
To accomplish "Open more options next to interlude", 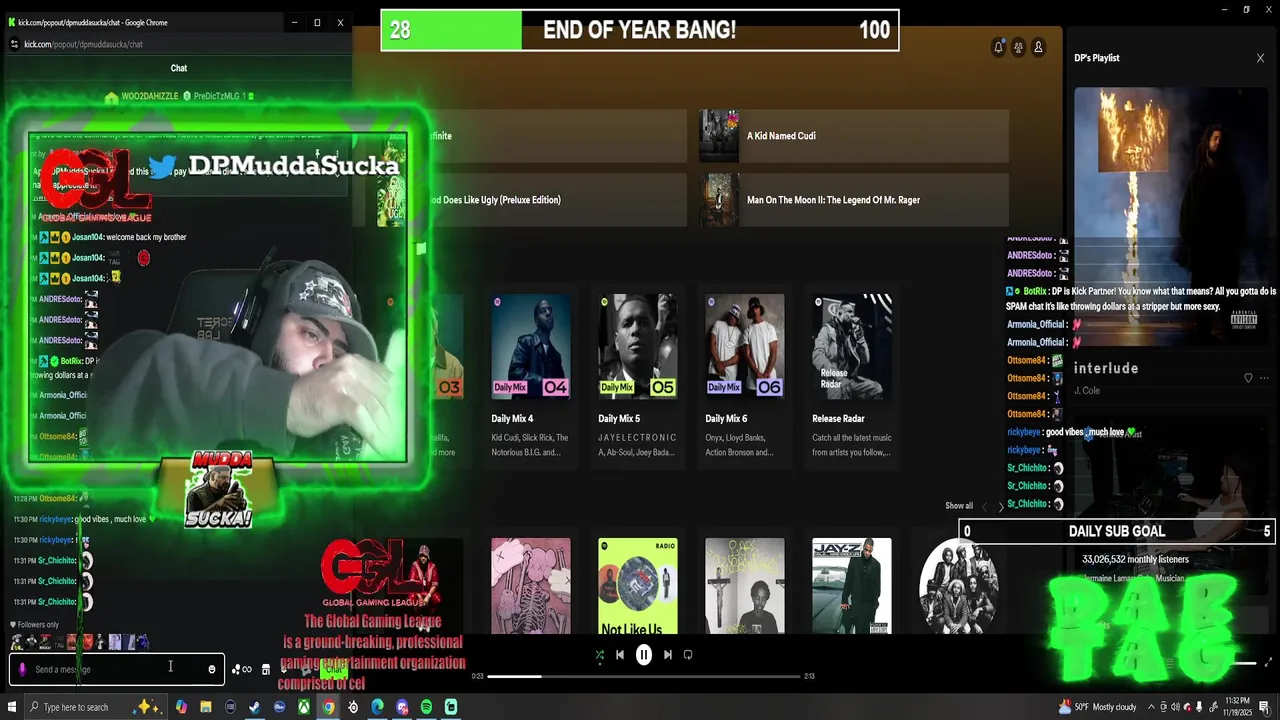I will [x=1264, y=378].
